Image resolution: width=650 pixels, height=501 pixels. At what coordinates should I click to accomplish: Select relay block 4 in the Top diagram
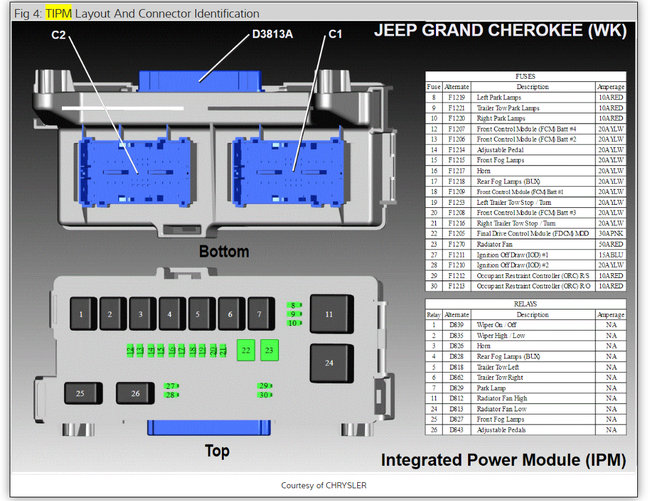pos(172,314)
